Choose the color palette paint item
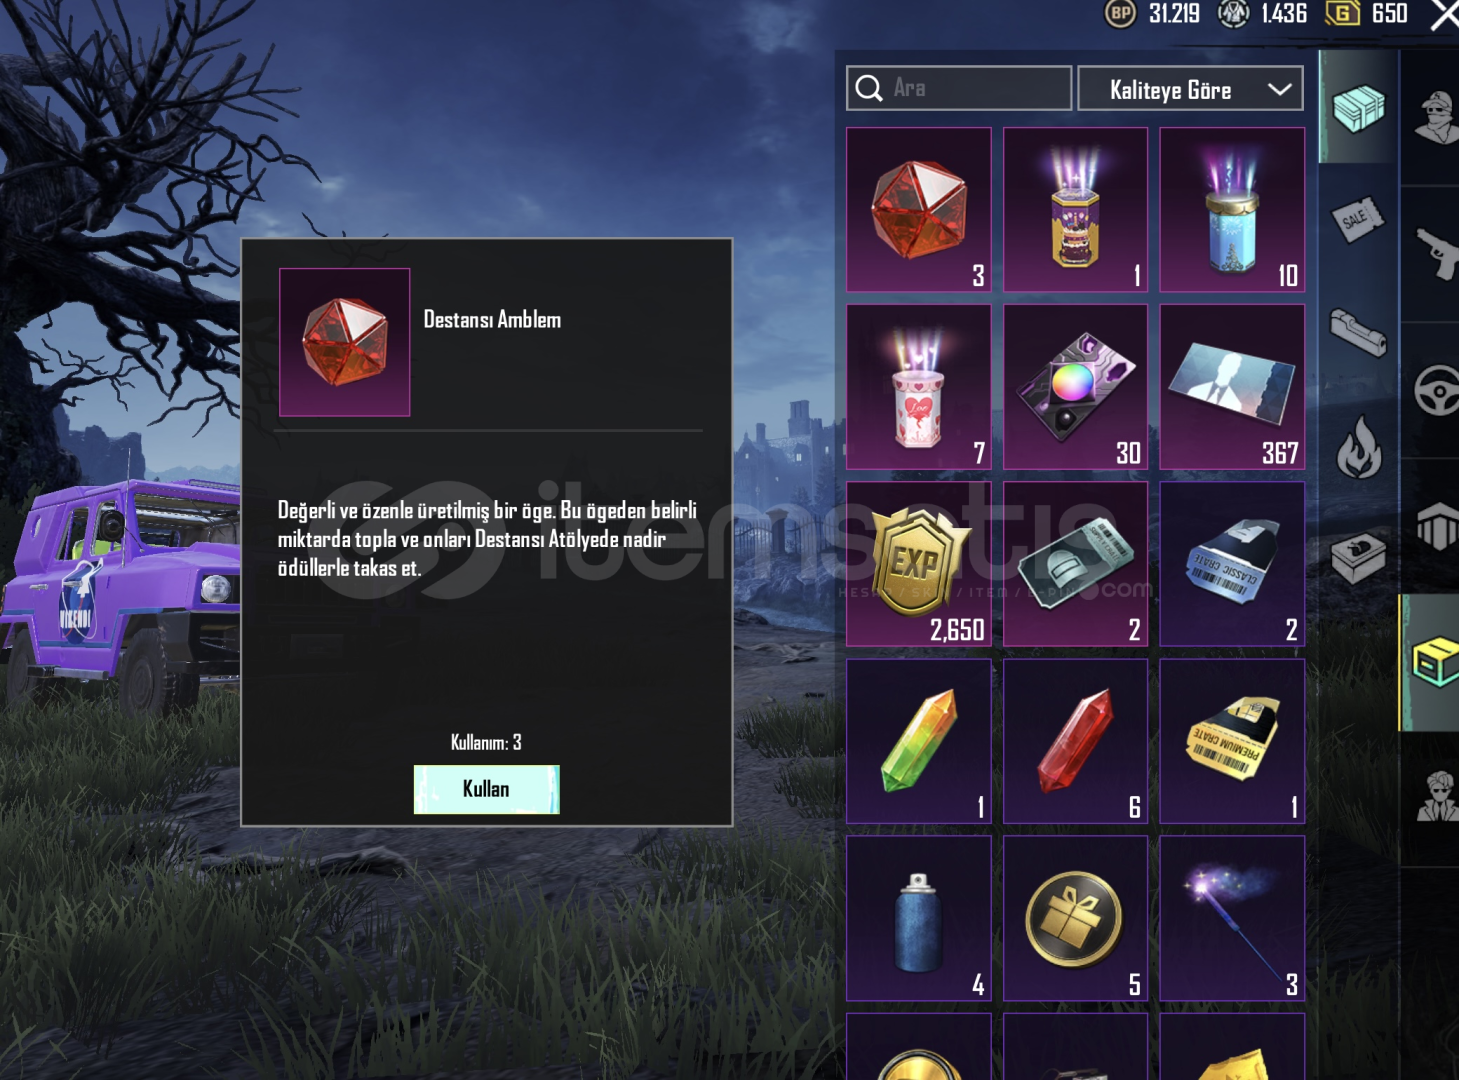 1075,387
